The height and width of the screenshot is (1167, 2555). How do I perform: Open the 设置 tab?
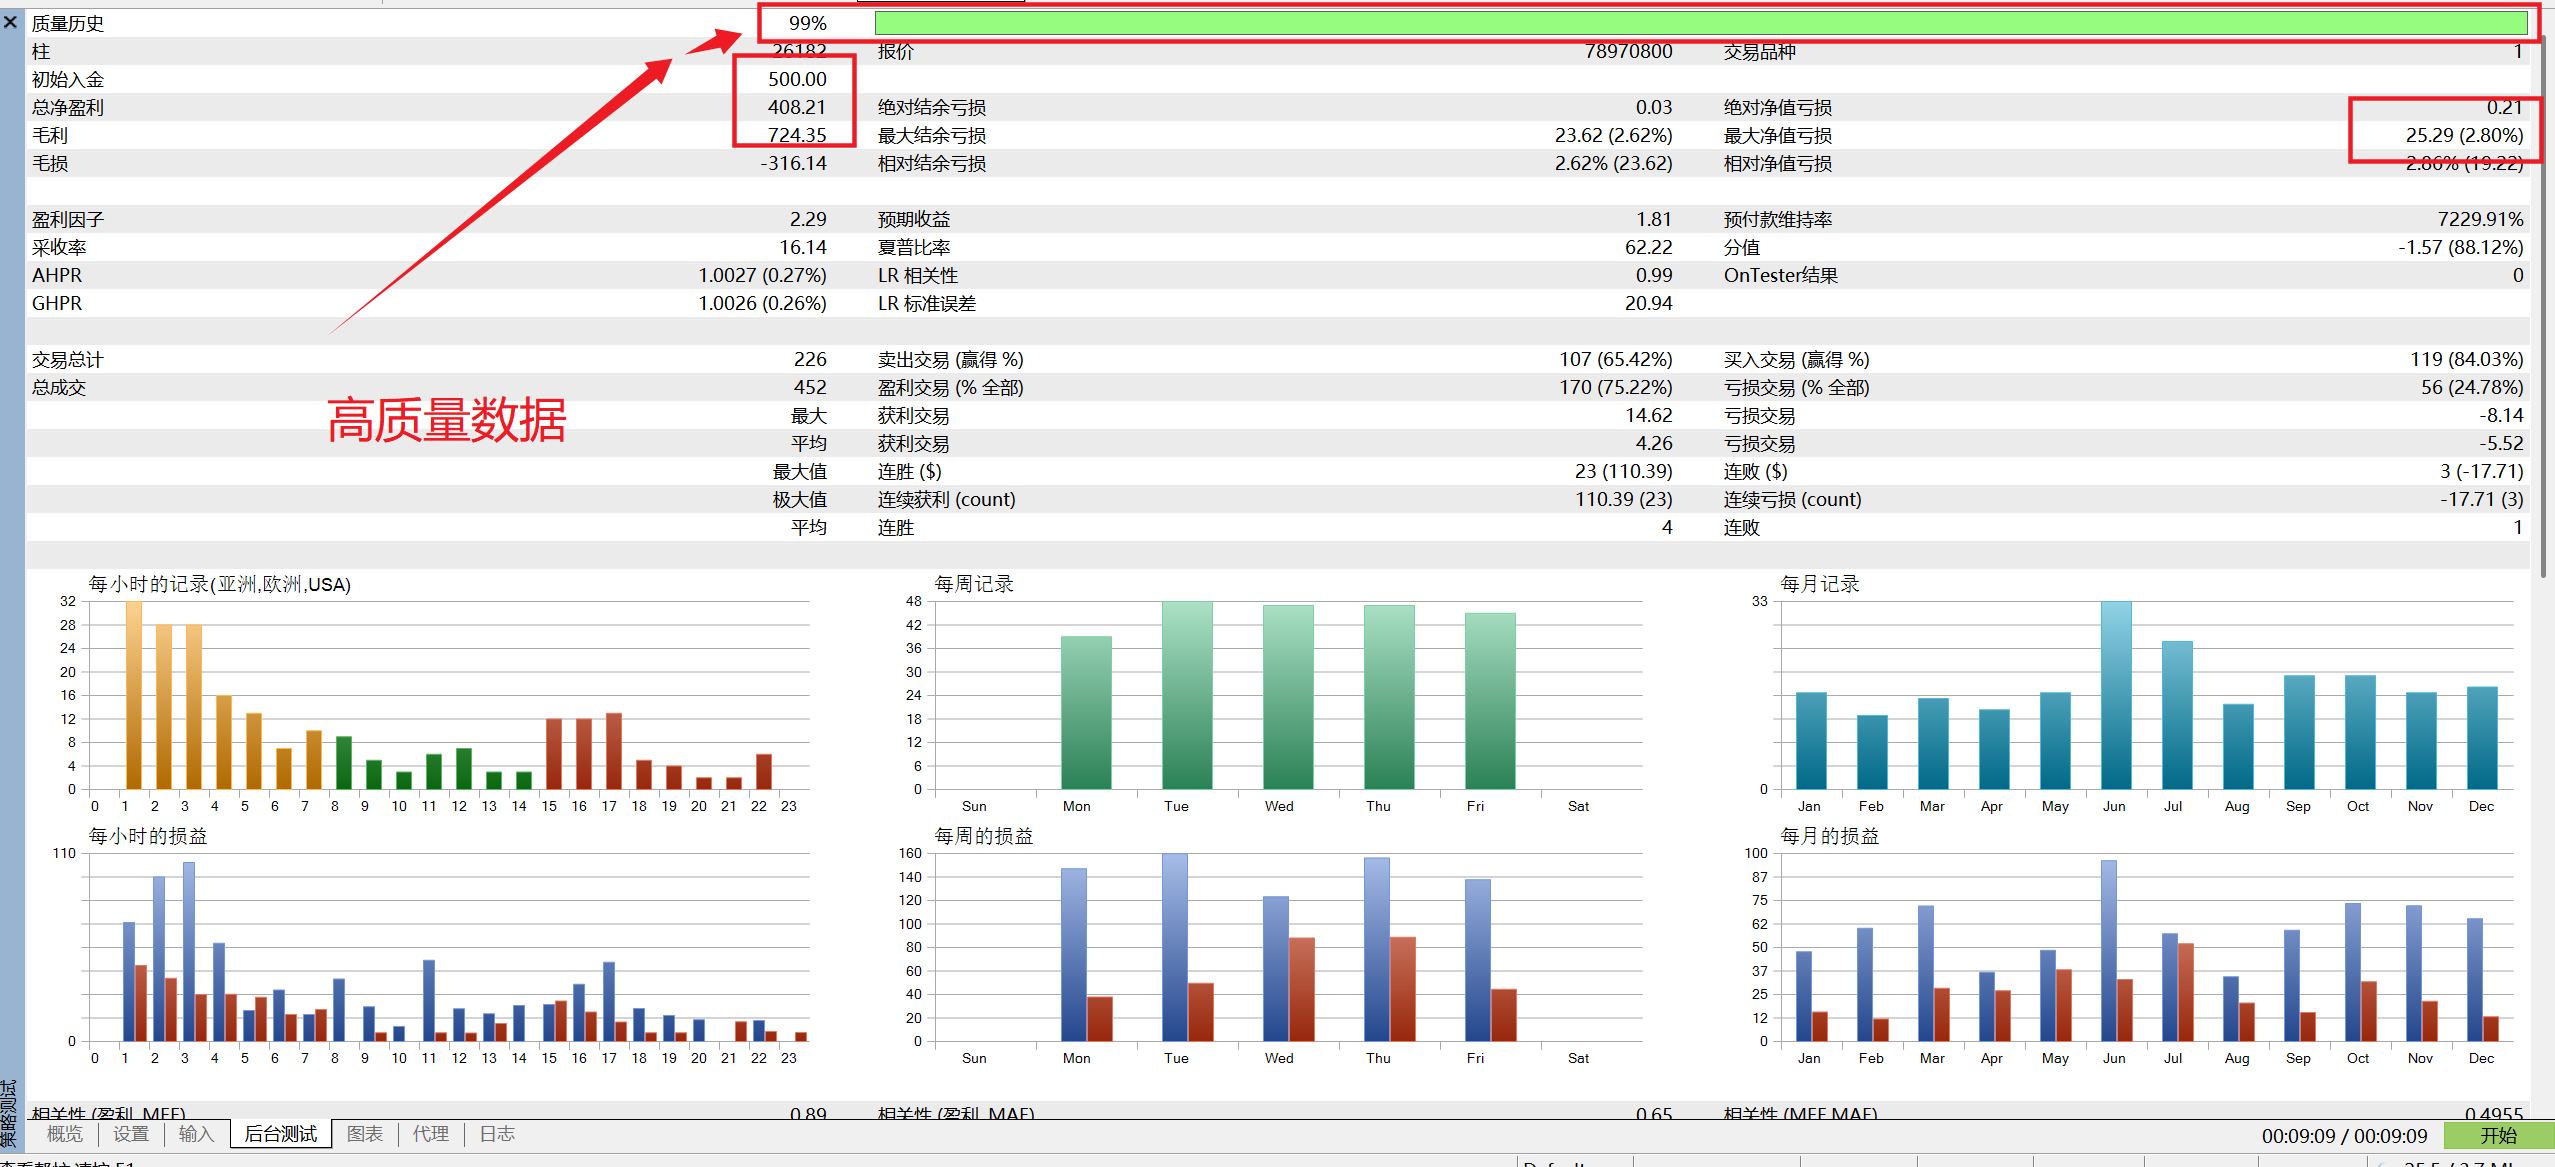(x=131, y=1134)
